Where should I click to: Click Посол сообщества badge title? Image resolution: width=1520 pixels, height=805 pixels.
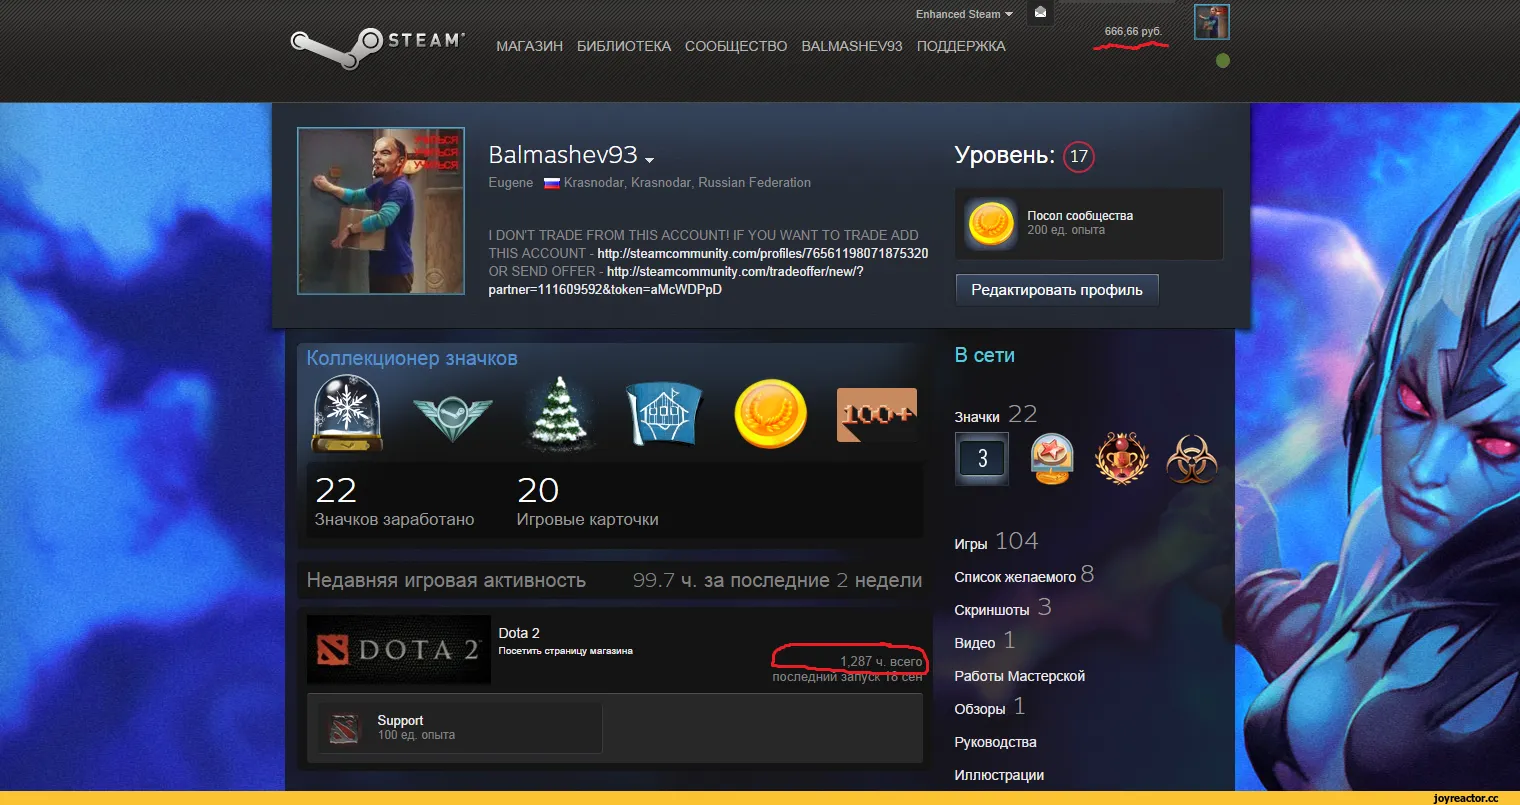[x=1080, y=216]
